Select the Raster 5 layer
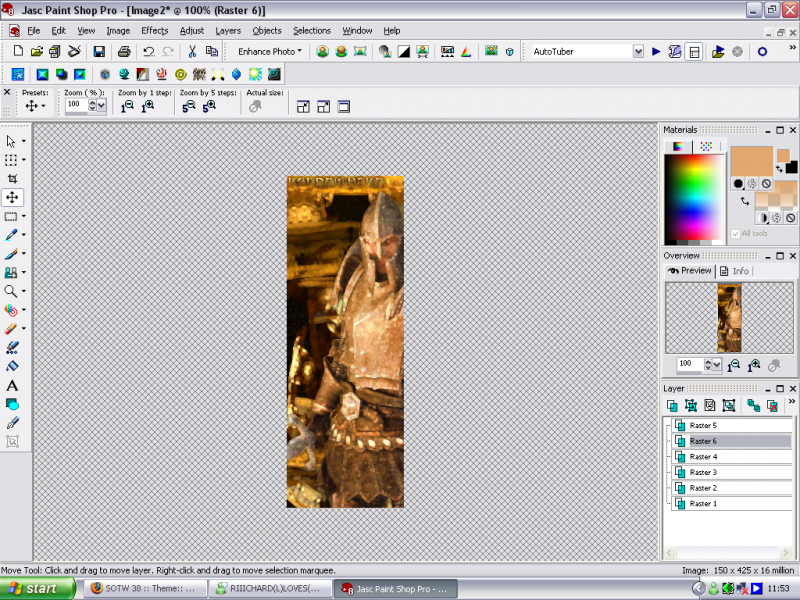 (732, 425)
